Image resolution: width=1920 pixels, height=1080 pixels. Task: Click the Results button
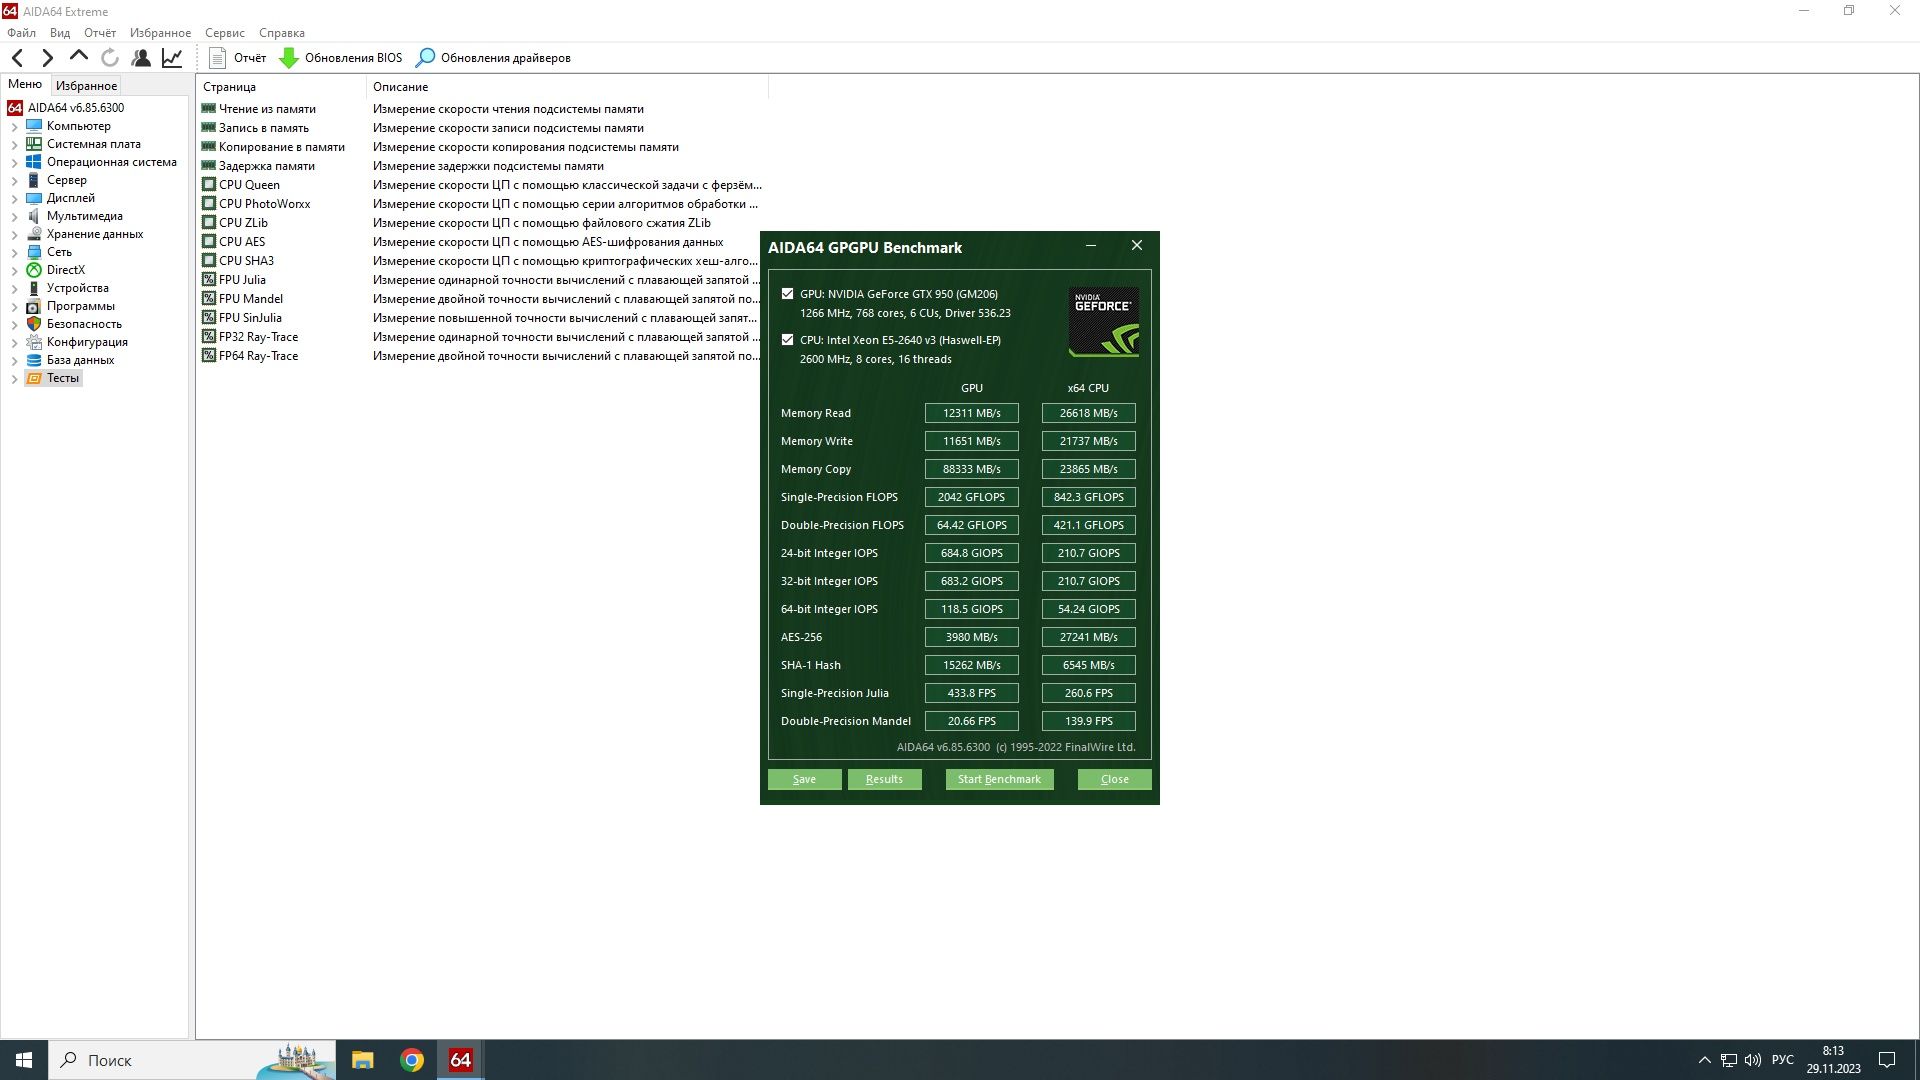(884, 779)
